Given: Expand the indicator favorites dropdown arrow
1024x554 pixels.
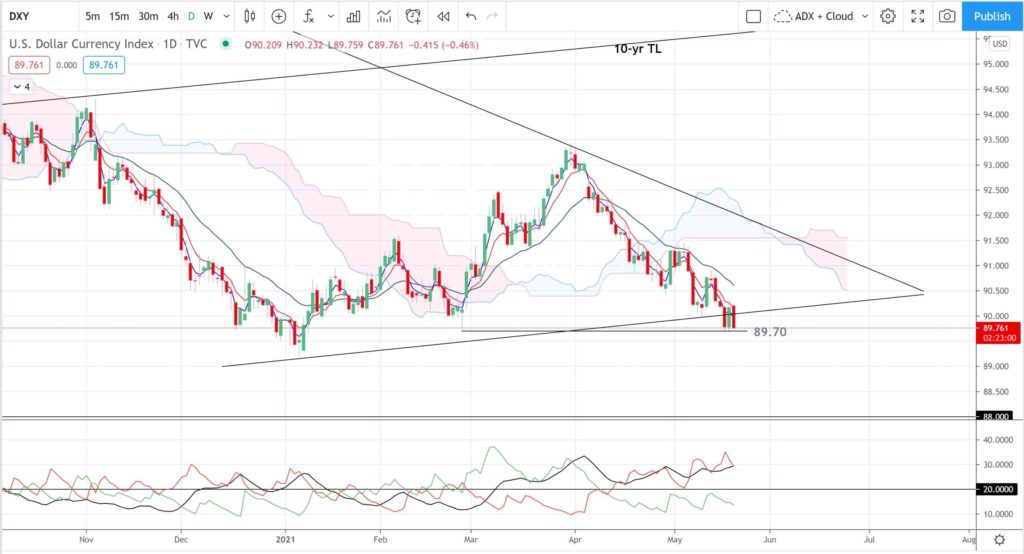Looking at the screenshot, I should [330, 16].
